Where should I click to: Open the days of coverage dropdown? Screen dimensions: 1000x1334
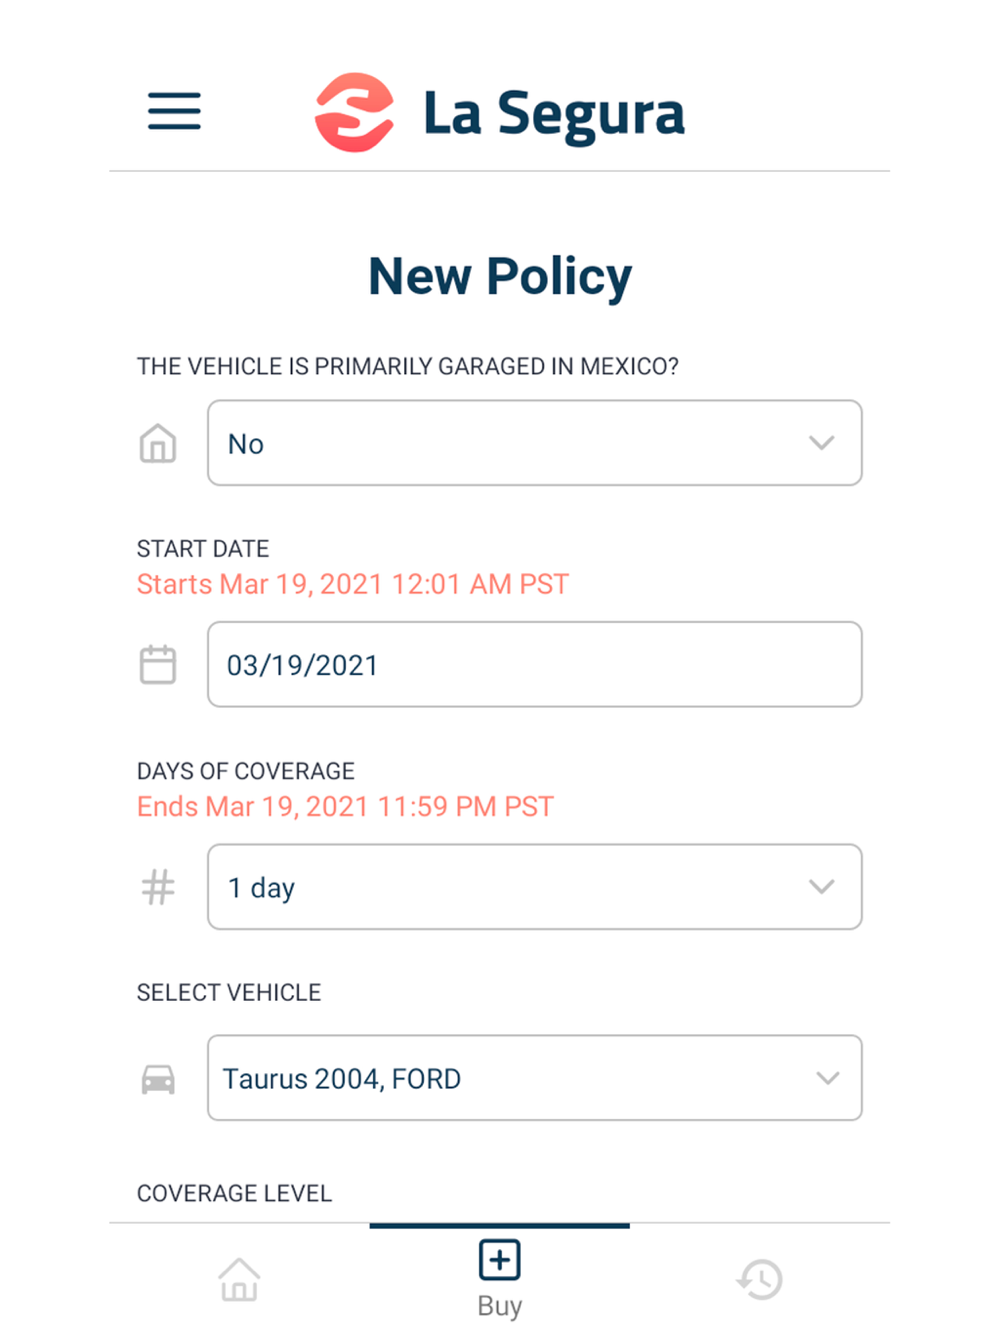click(x=534, y=887)
